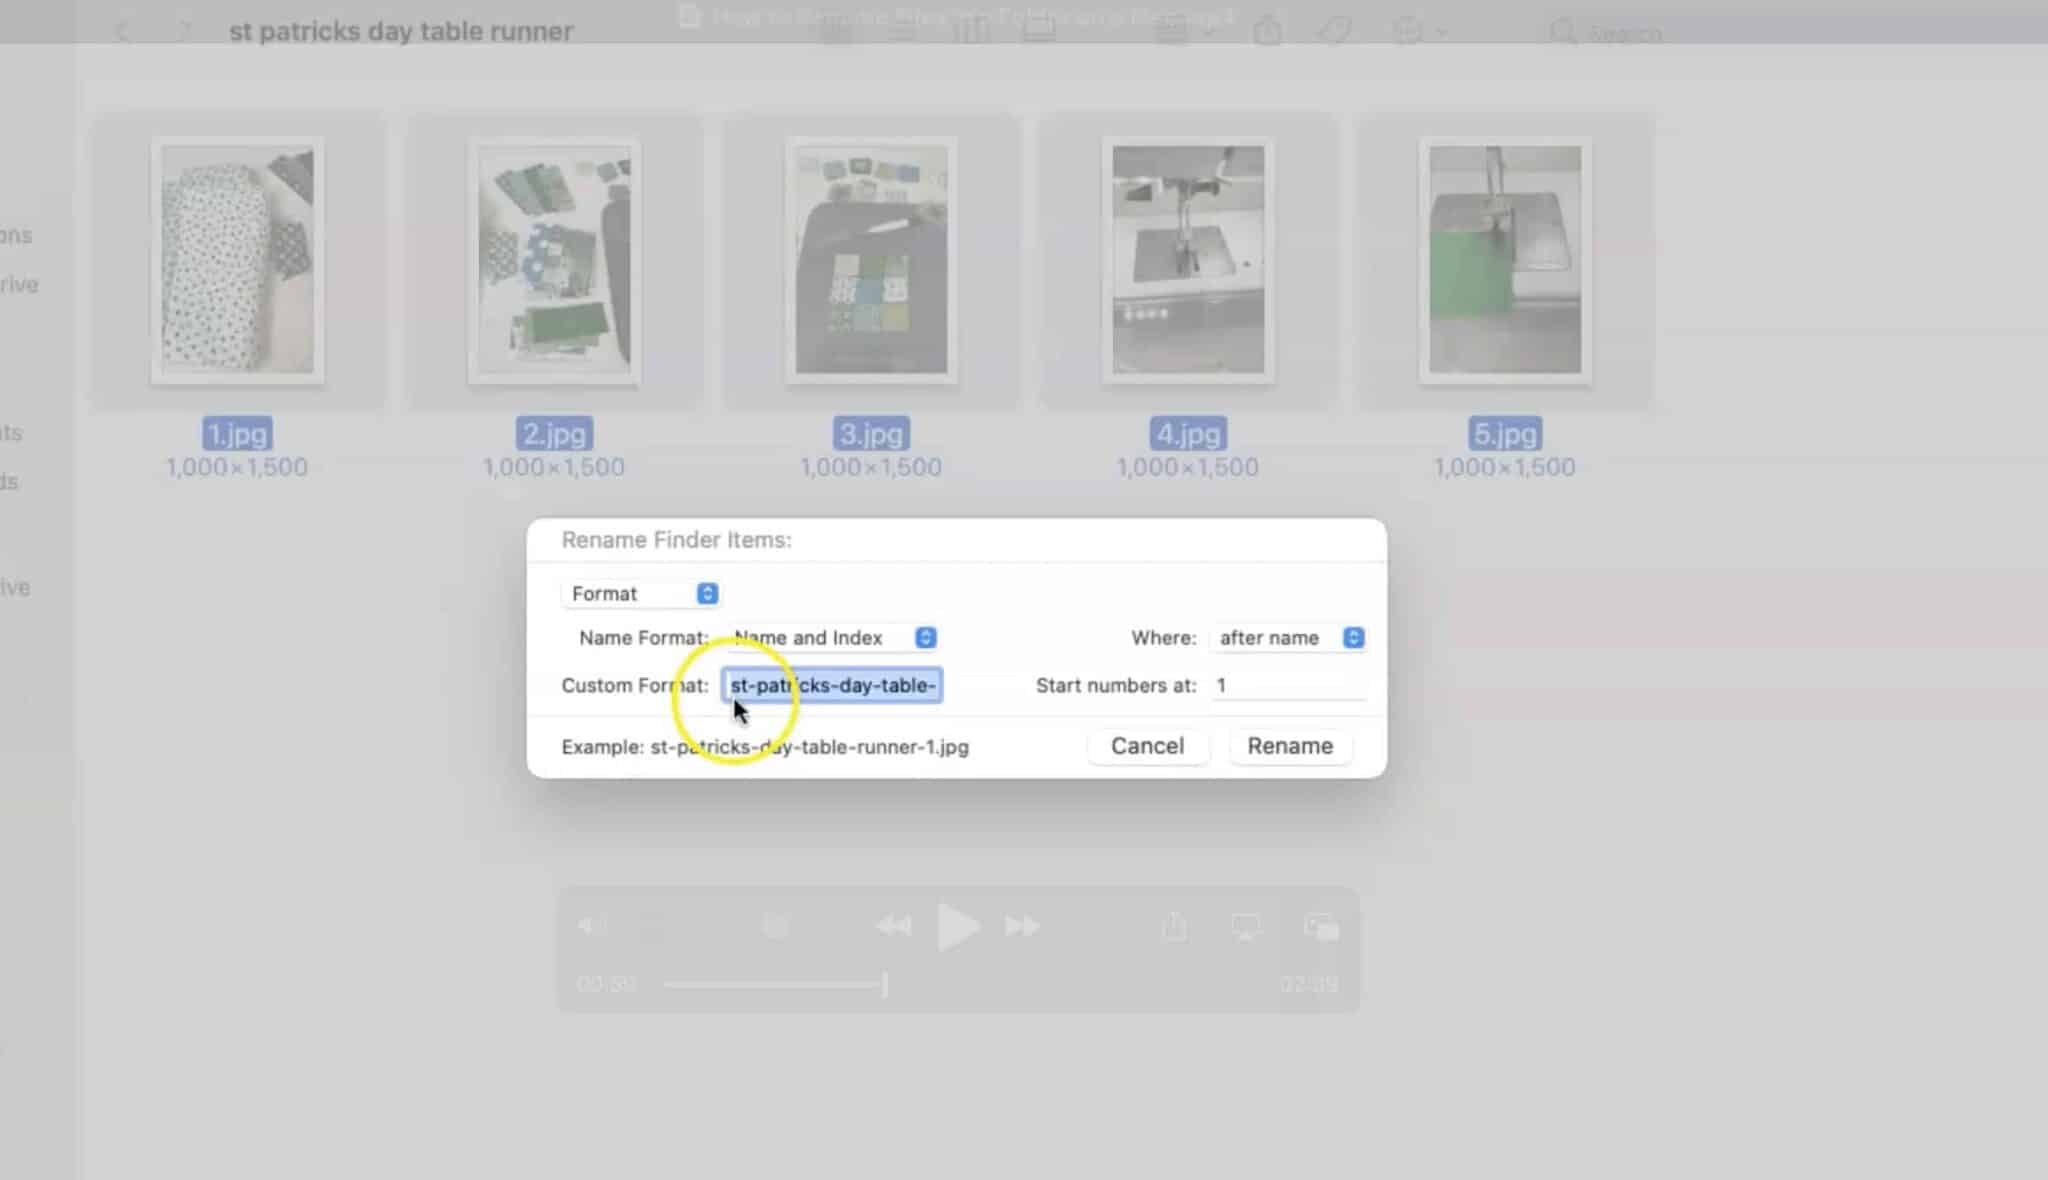The image size is (2048, 1180).
Task: Click the Rename button to apply changes
Action: tap(1290, 745)
